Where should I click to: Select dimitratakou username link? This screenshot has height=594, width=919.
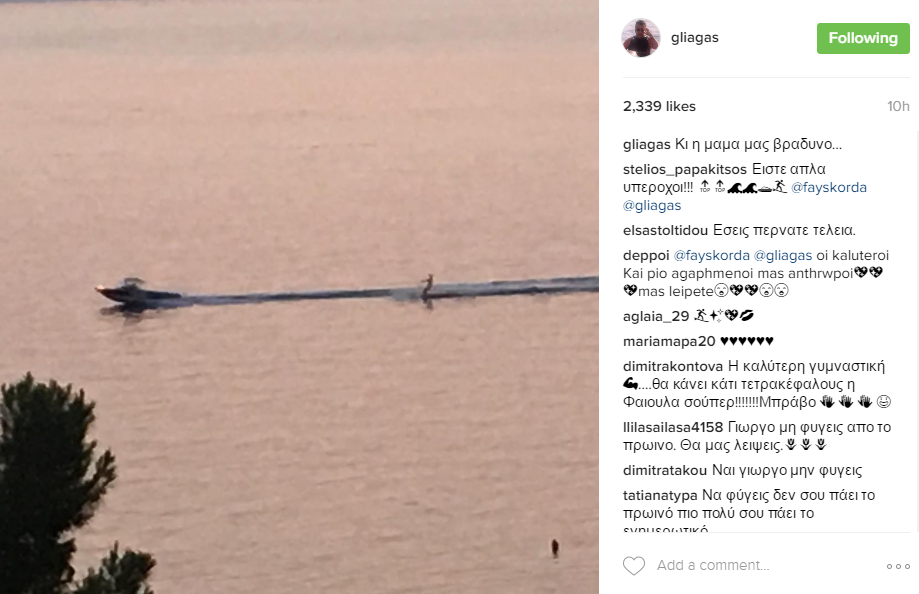[665, 470]
